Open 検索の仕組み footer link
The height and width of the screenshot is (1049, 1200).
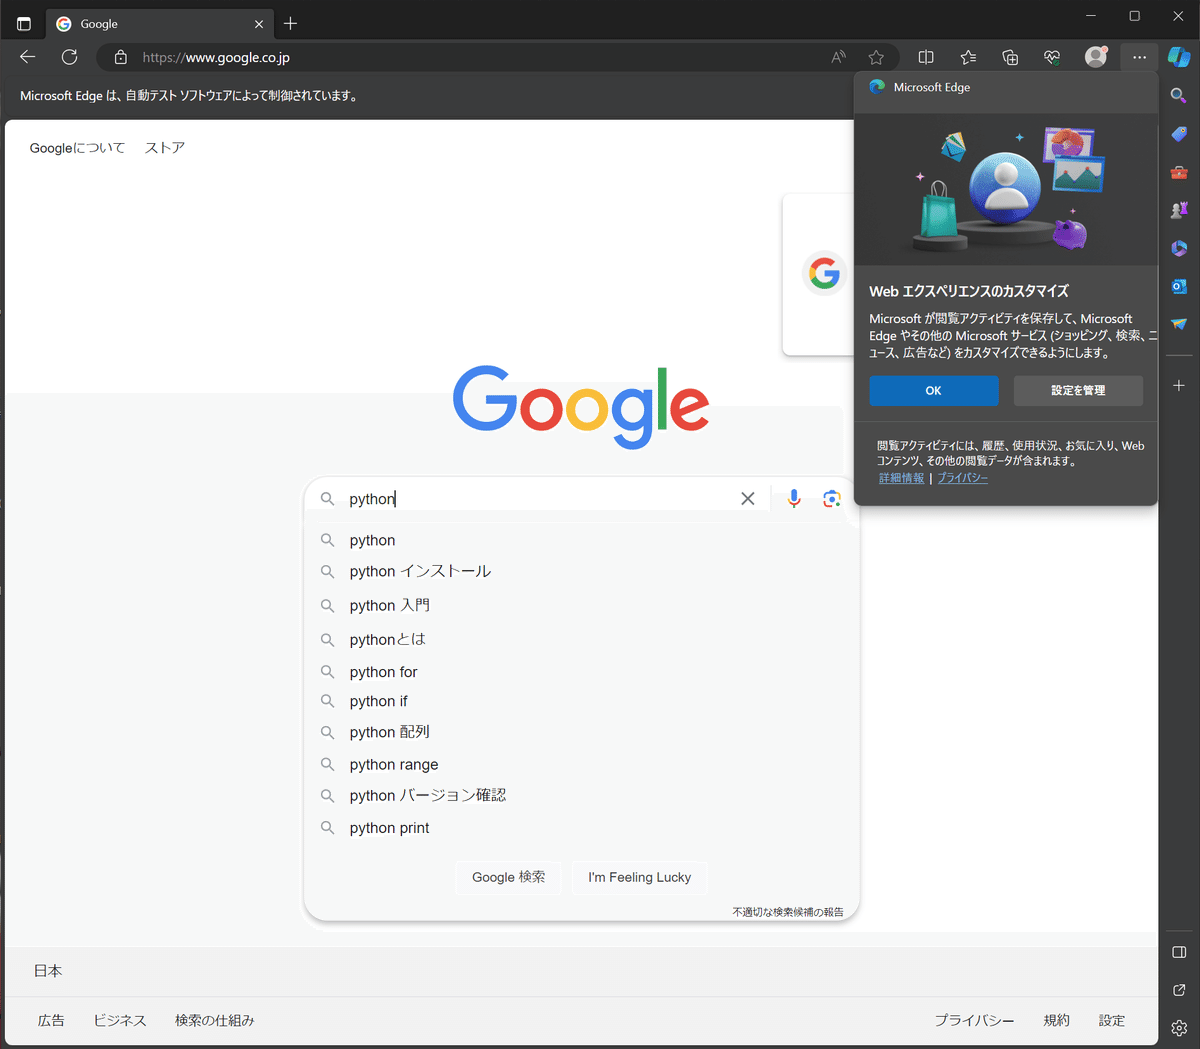coord(214,1020)
